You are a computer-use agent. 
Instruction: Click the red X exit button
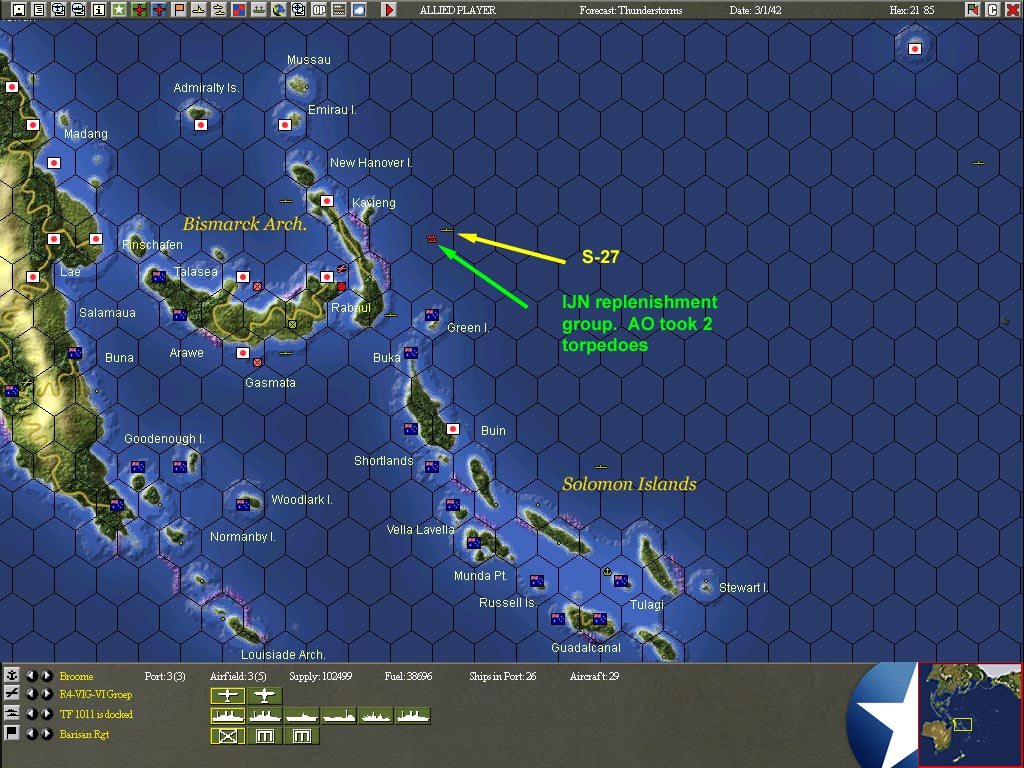click(1012, 9)
